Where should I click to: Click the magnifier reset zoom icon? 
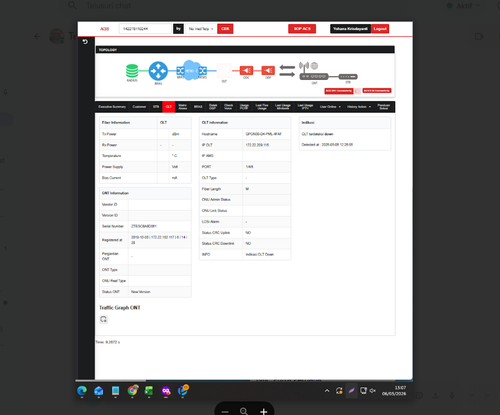click(x=244, y=411)
